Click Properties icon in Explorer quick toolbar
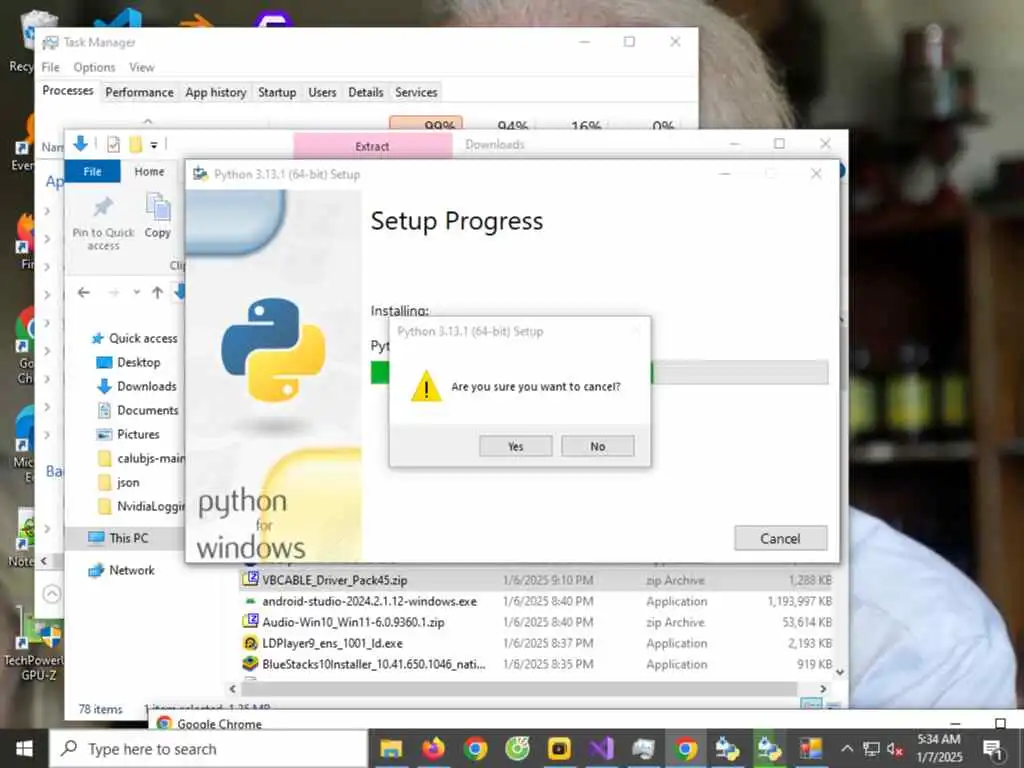 pyautogui.click(x=114, y=144)
